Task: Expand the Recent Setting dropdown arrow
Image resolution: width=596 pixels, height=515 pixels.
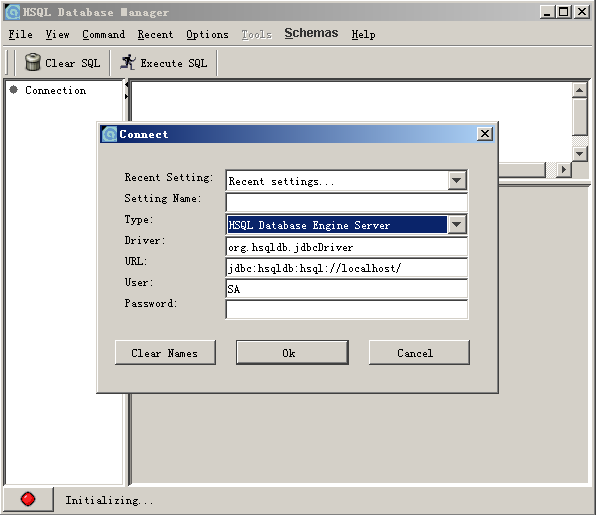Action: 457,181
